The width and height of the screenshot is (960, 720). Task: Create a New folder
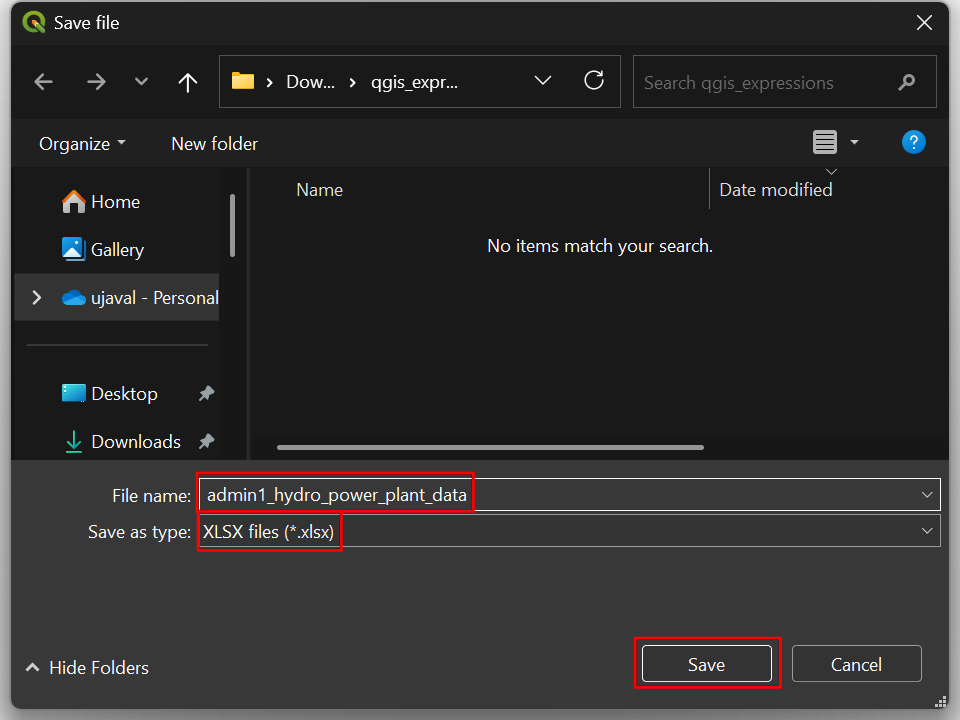pos(214,144)
